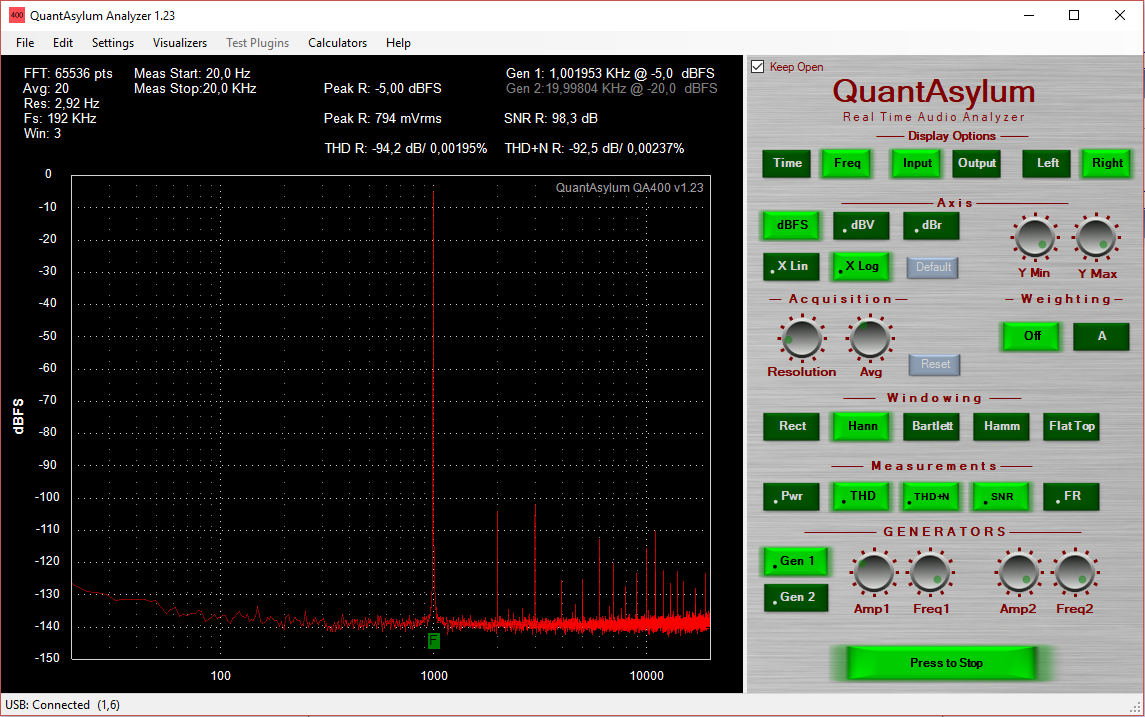Enable the Left channel display
The image size is (1145, 717).
(x=1048, y=164)
